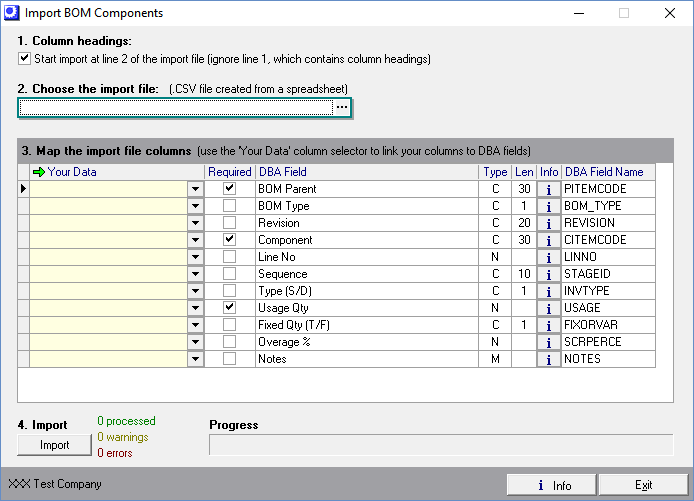Browse for the import file with ellipsis button

tap(342, 107)
